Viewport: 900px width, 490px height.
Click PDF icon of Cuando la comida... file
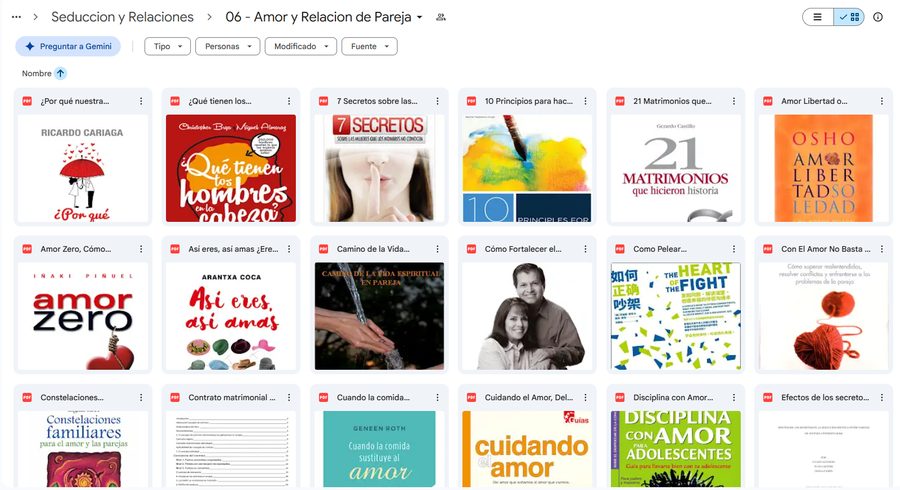point(323,397)
